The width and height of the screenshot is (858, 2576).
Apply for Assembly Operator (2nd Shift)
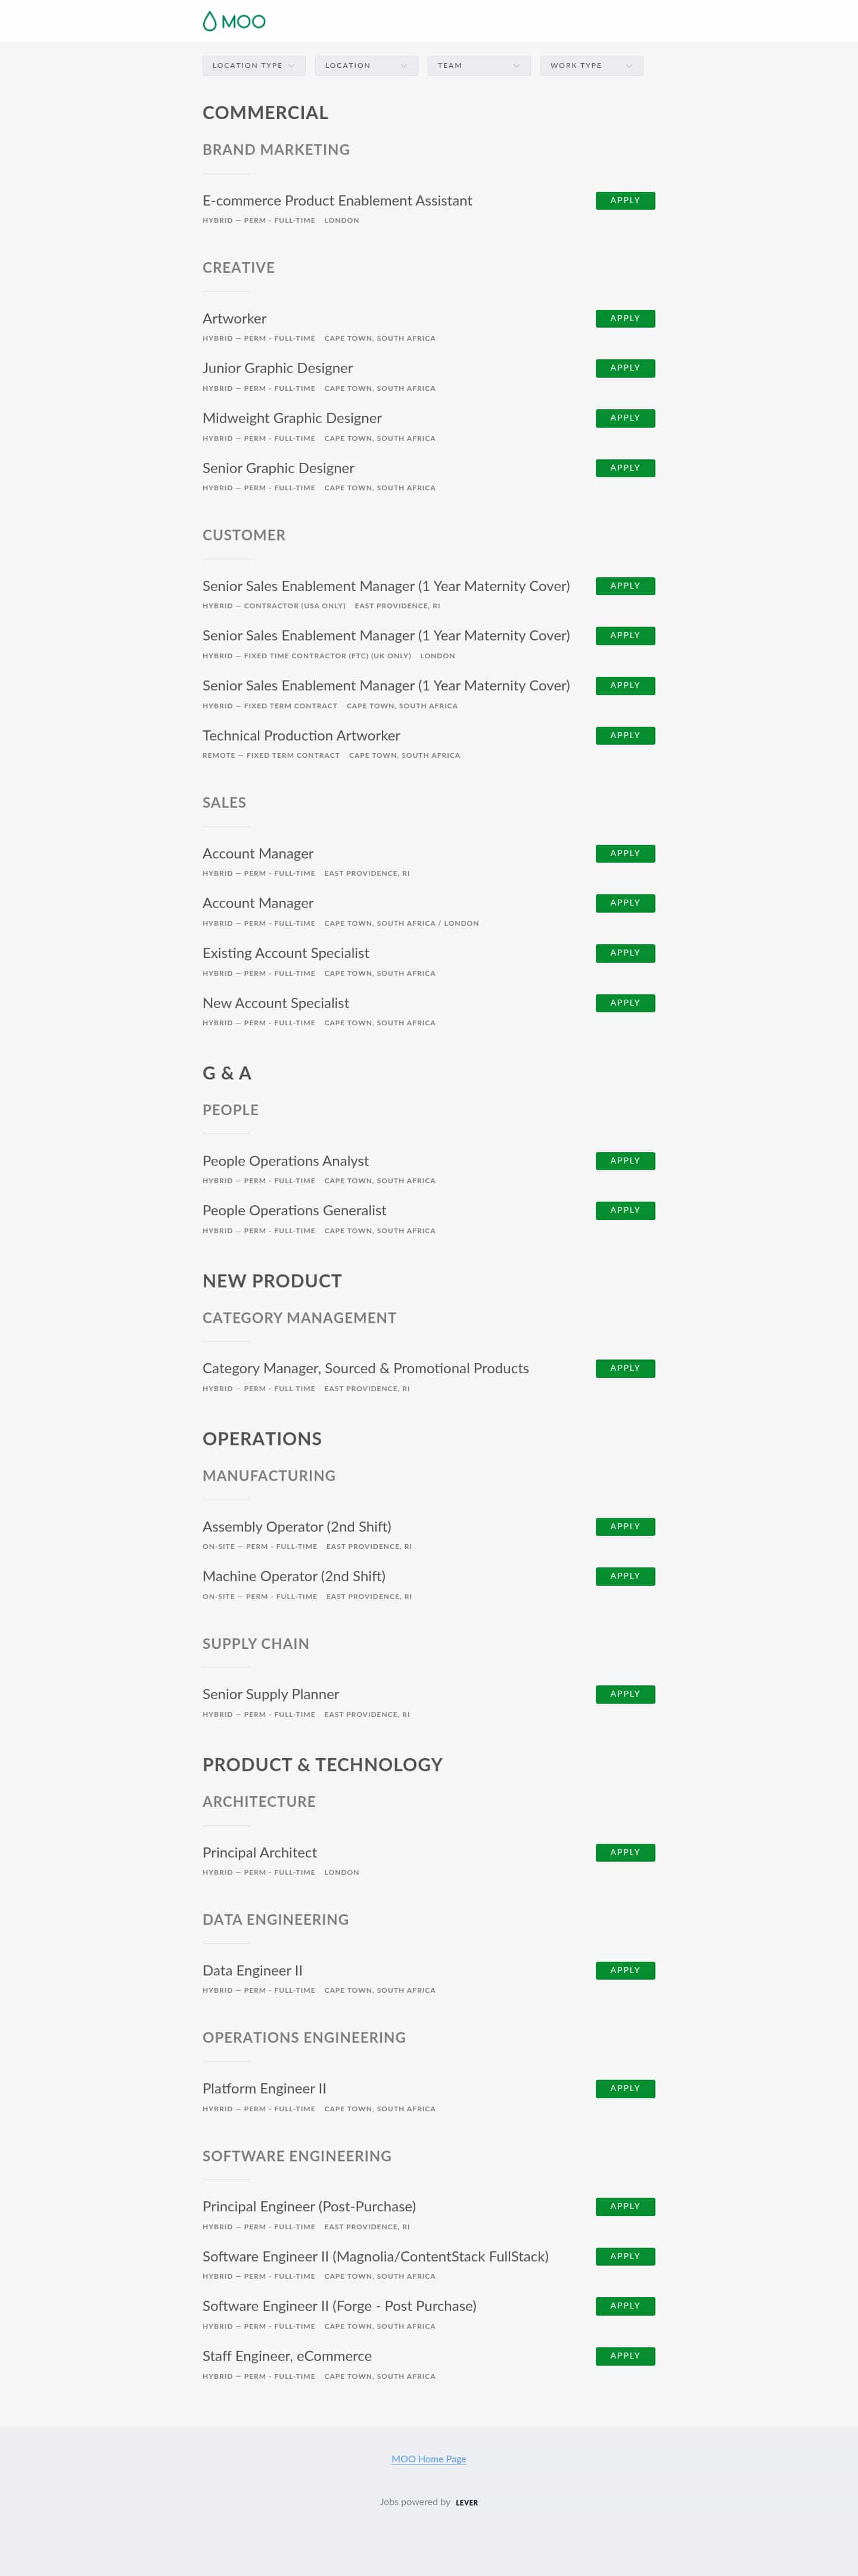click(625, 1526)
